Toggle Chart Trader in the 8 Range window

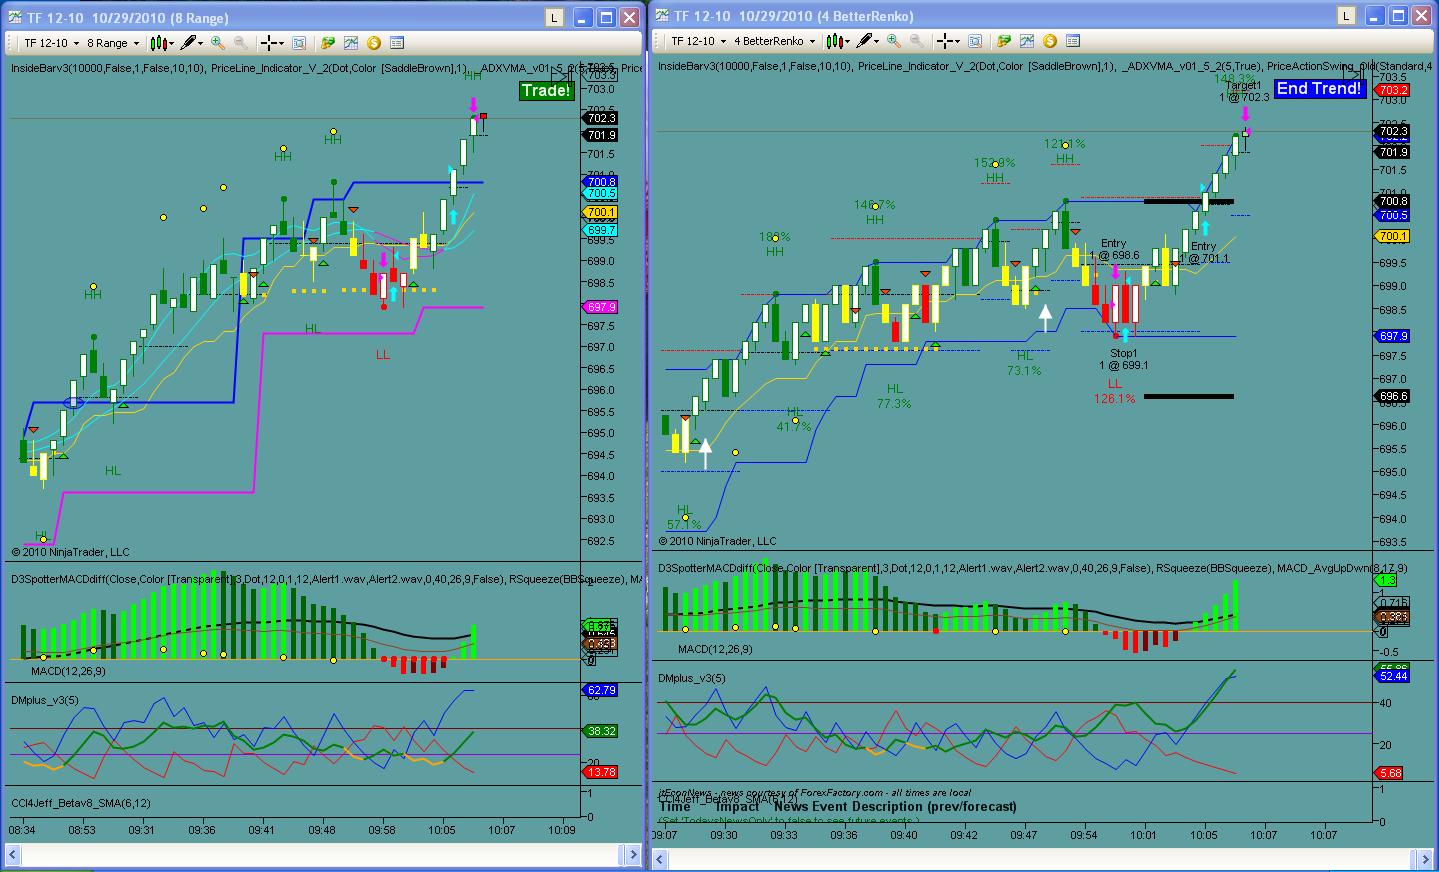[x=327, y=43]
